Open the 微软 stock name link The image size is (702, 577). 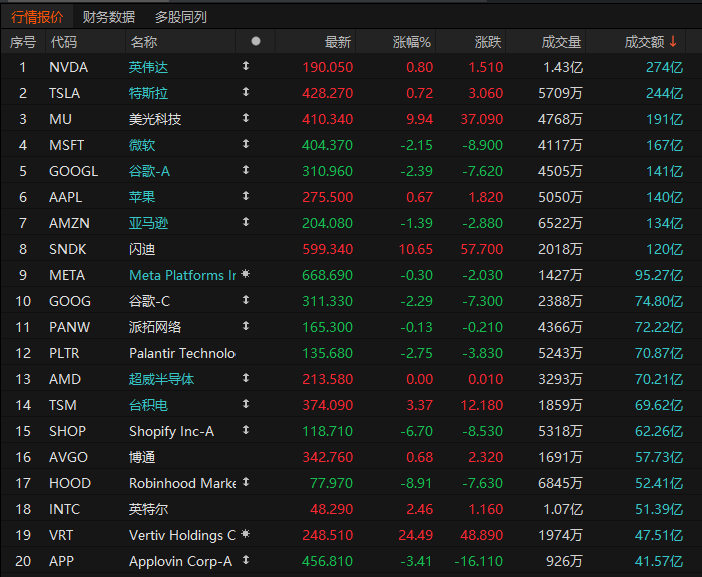pyautogui.click(x=142, y=145)
